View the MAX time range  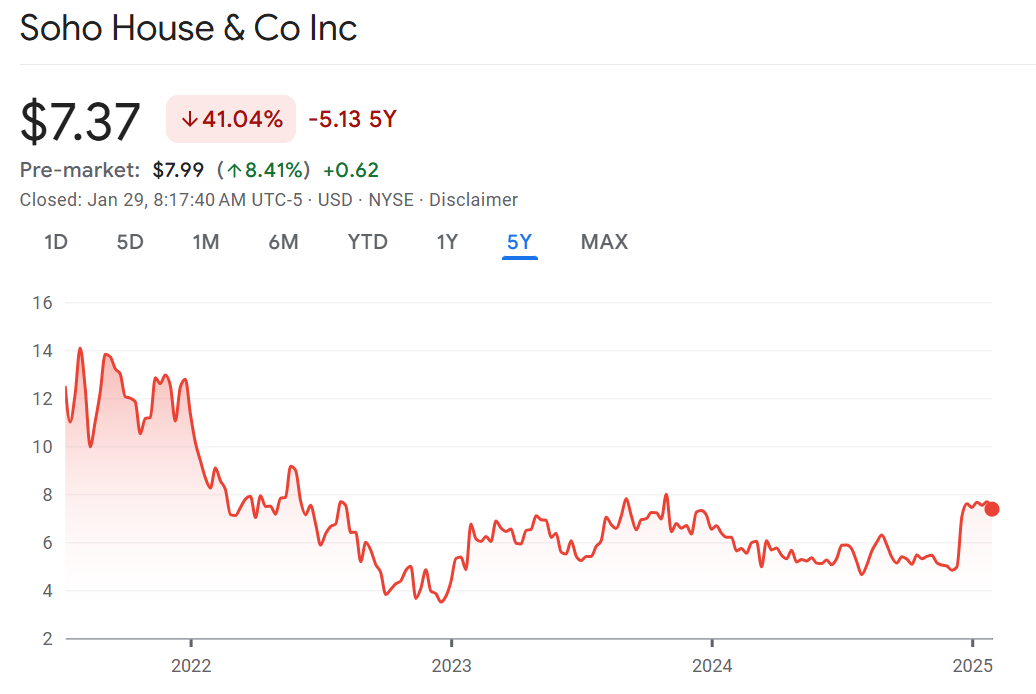(x=604, y=241)
